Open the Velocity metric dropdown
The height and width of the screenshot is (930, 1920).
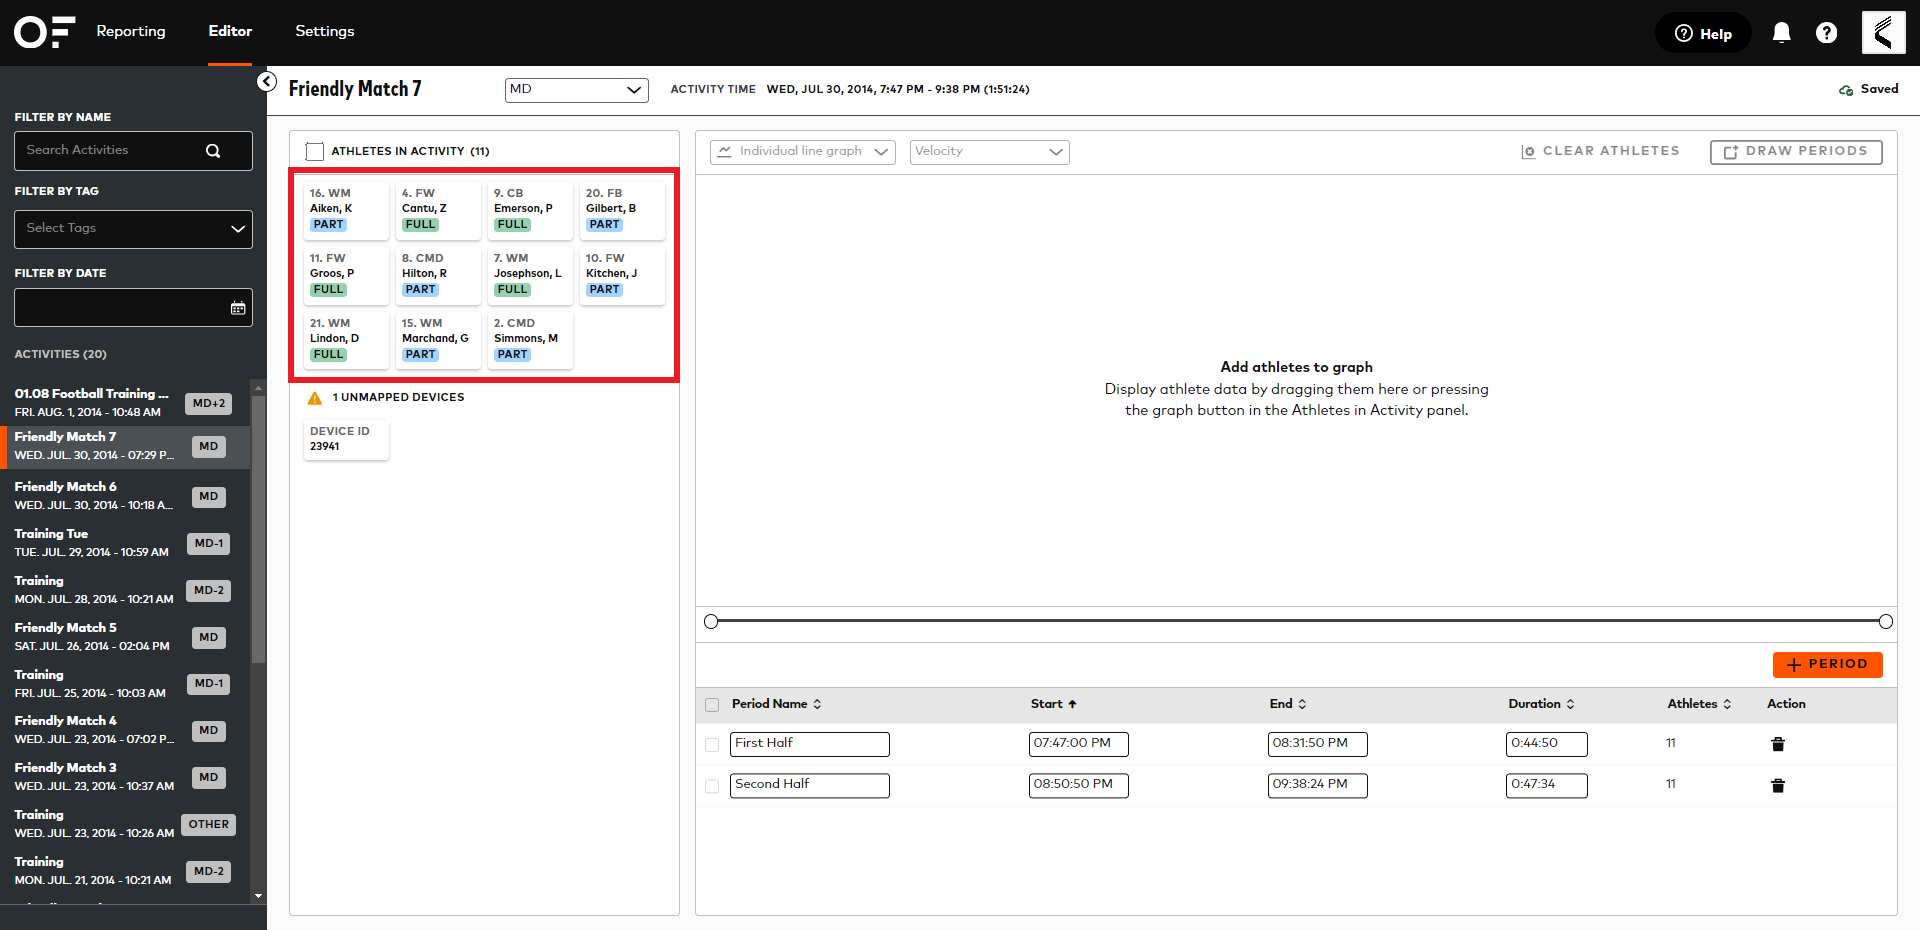click(x=988, y=151)
